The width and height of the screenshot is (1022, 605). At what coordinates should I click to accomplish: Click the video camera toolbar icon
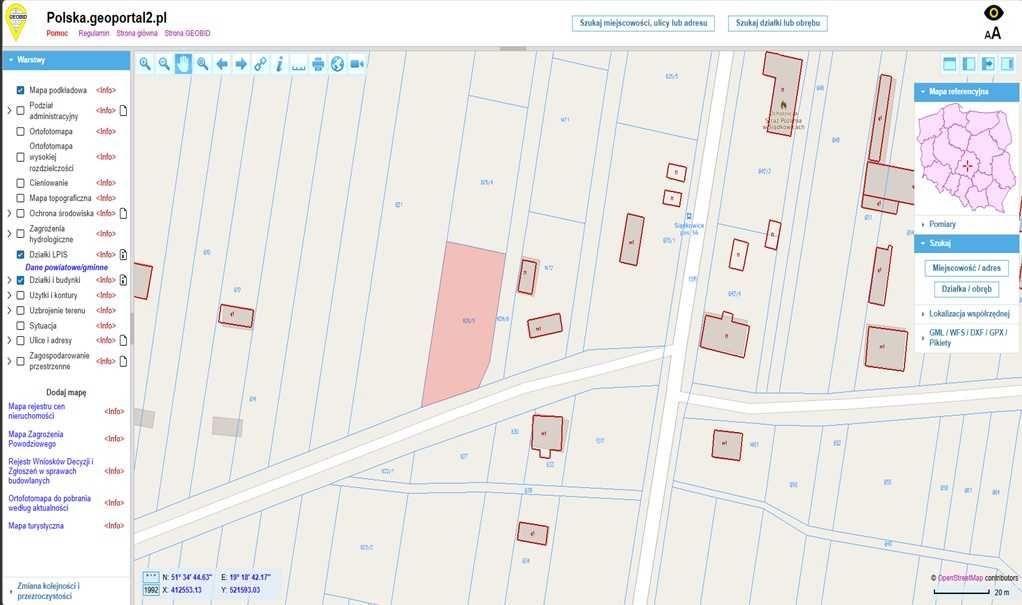click(357, 64)
